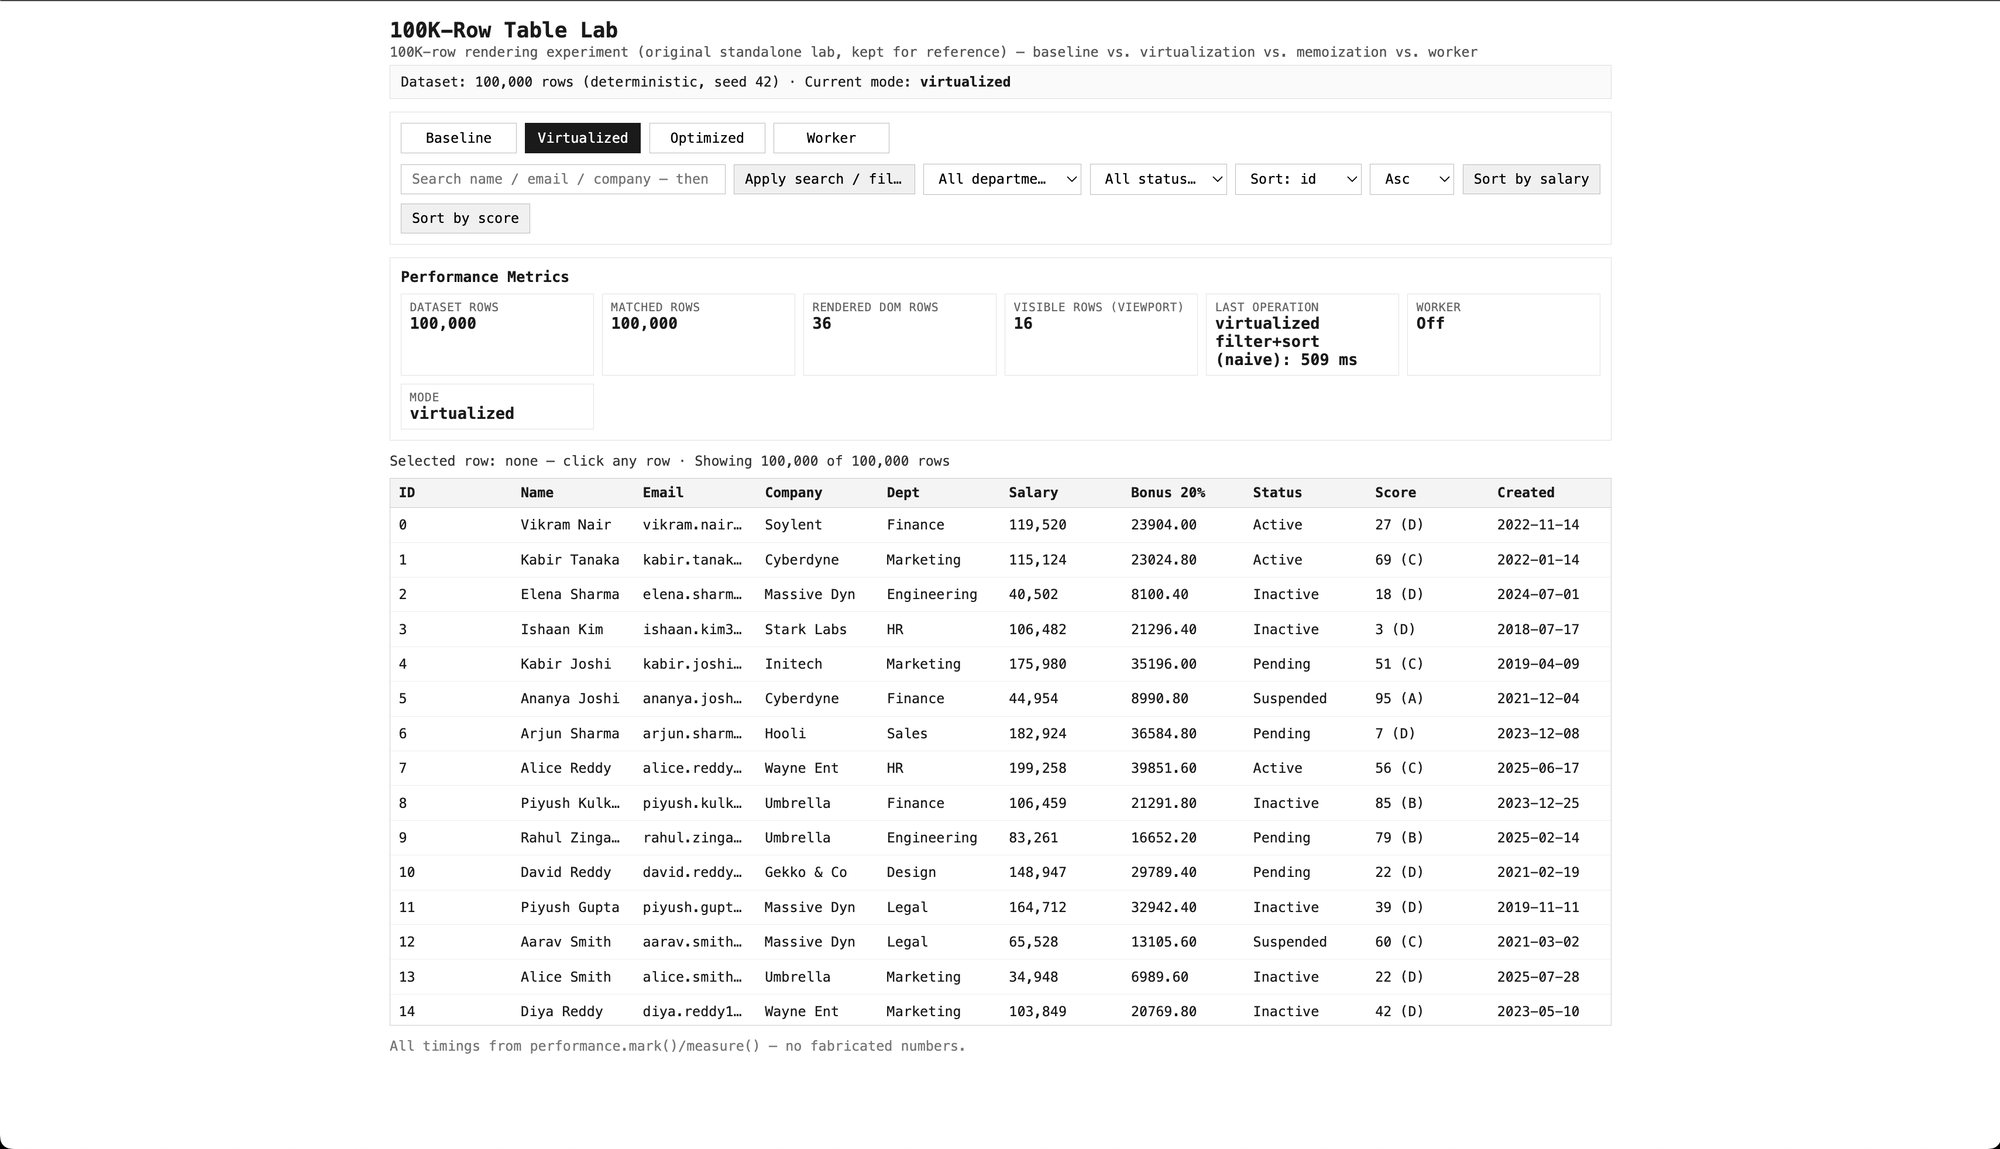The image size is (2000, 1149).
Task: Click the Sort by salary button
Action: 1531,179
